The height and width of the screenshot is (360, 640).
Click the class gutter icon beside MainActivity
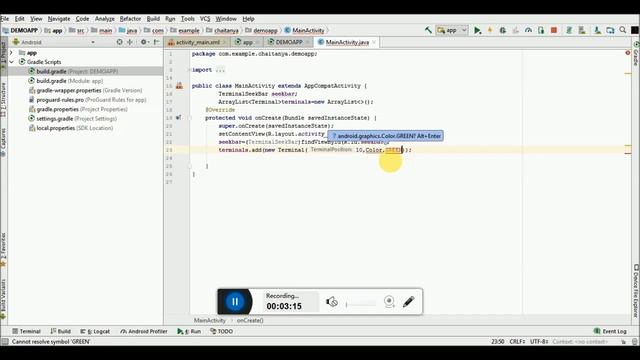pyautogui.click(x=179, y=86)
